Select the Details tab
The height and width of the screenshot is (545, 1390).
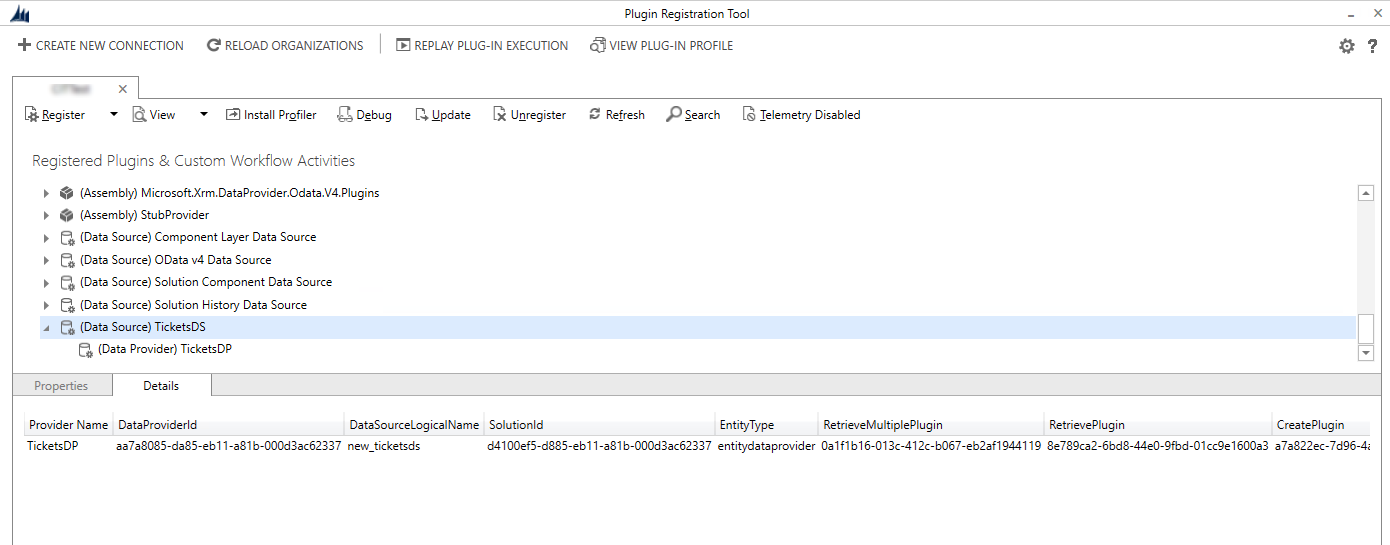[x=161, y=385]
